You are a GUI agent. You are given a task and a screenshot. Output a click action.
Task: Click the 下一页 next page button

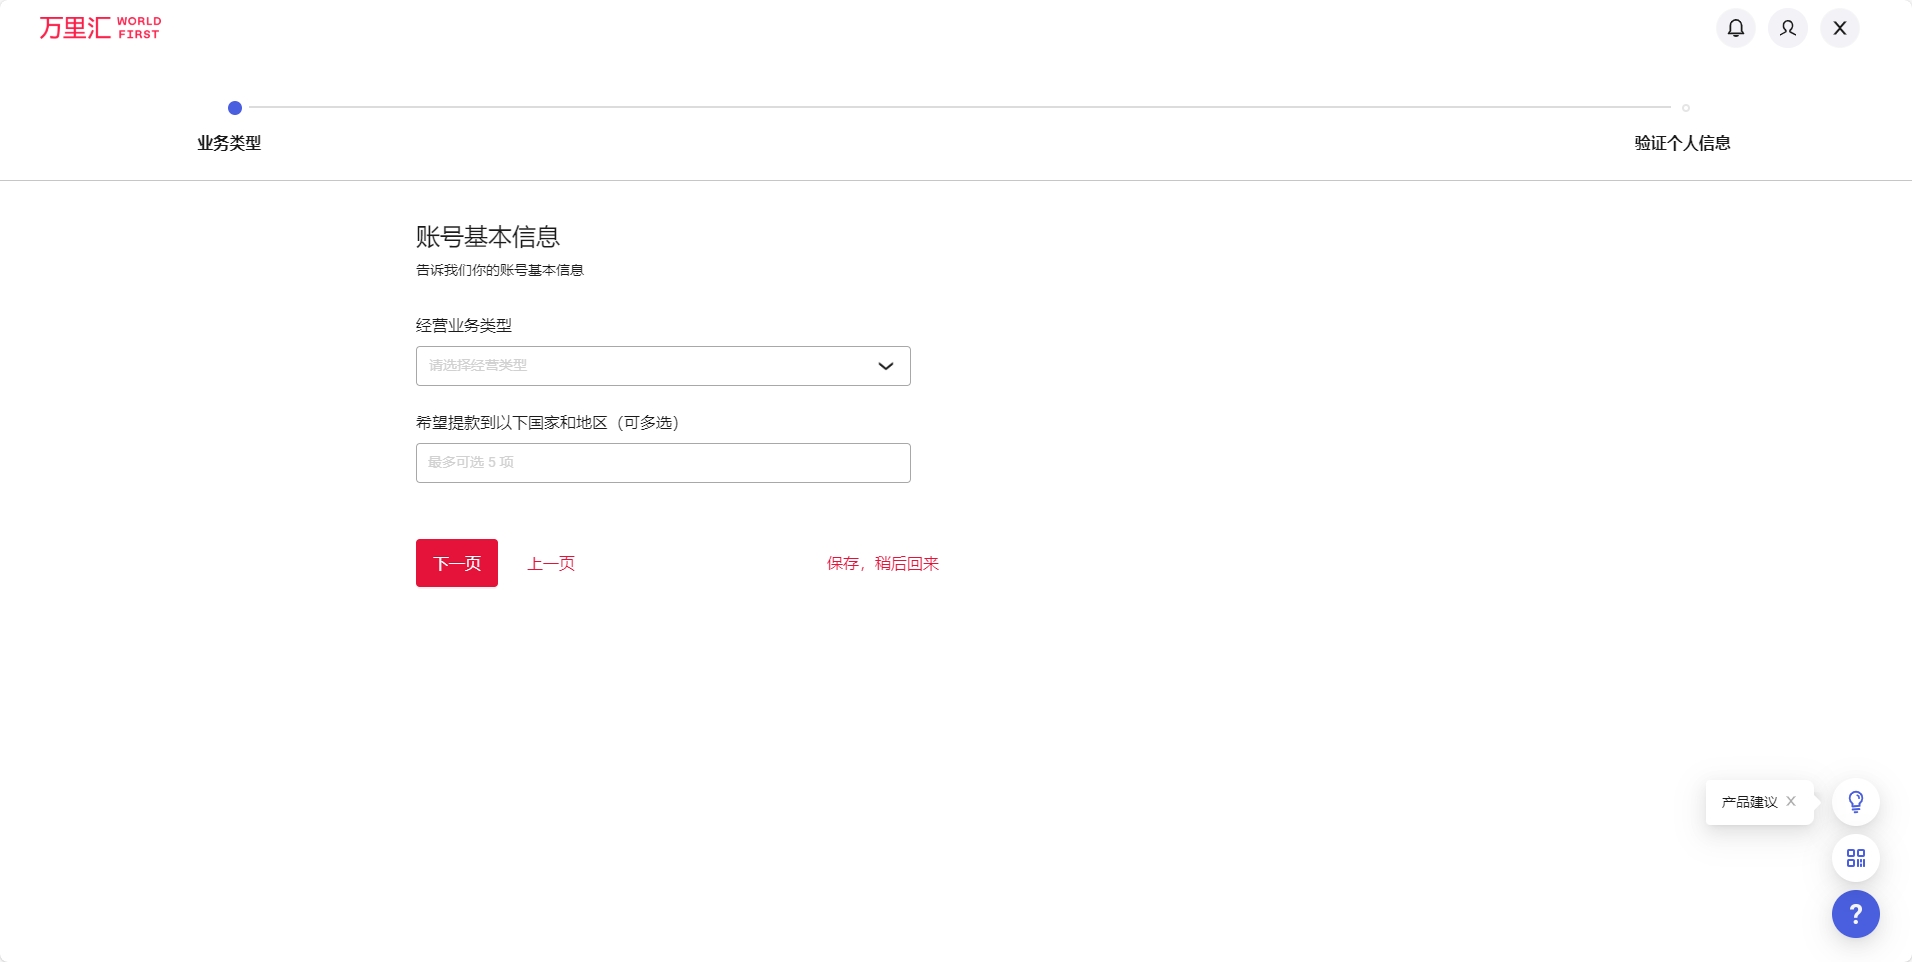457,563
